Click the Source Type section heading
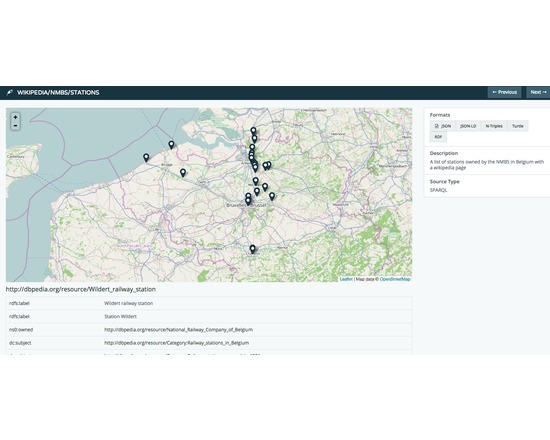550x440 pixels. (444, 181)
